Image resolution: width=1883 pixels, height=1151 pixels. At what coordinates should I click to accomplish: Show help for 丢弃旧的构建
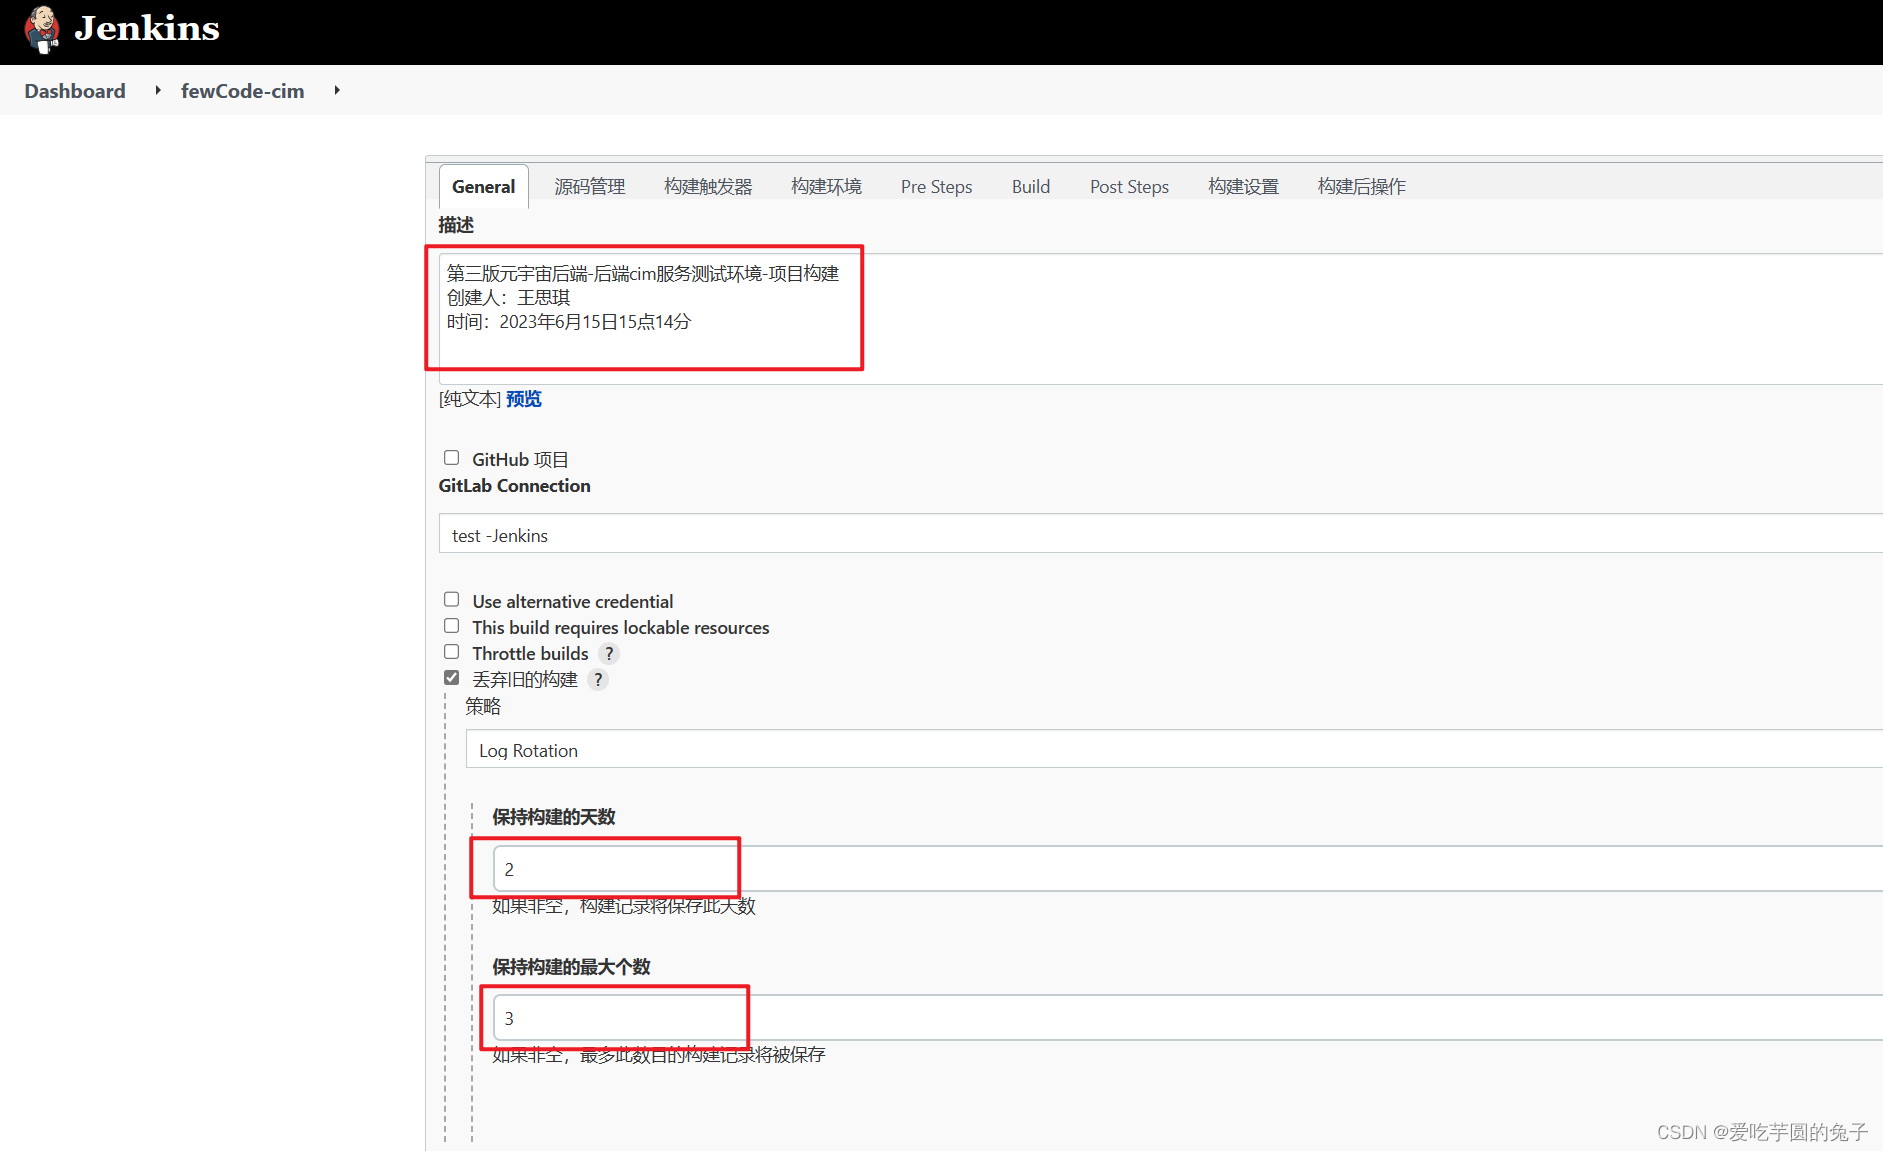click(x=598, y=679)
